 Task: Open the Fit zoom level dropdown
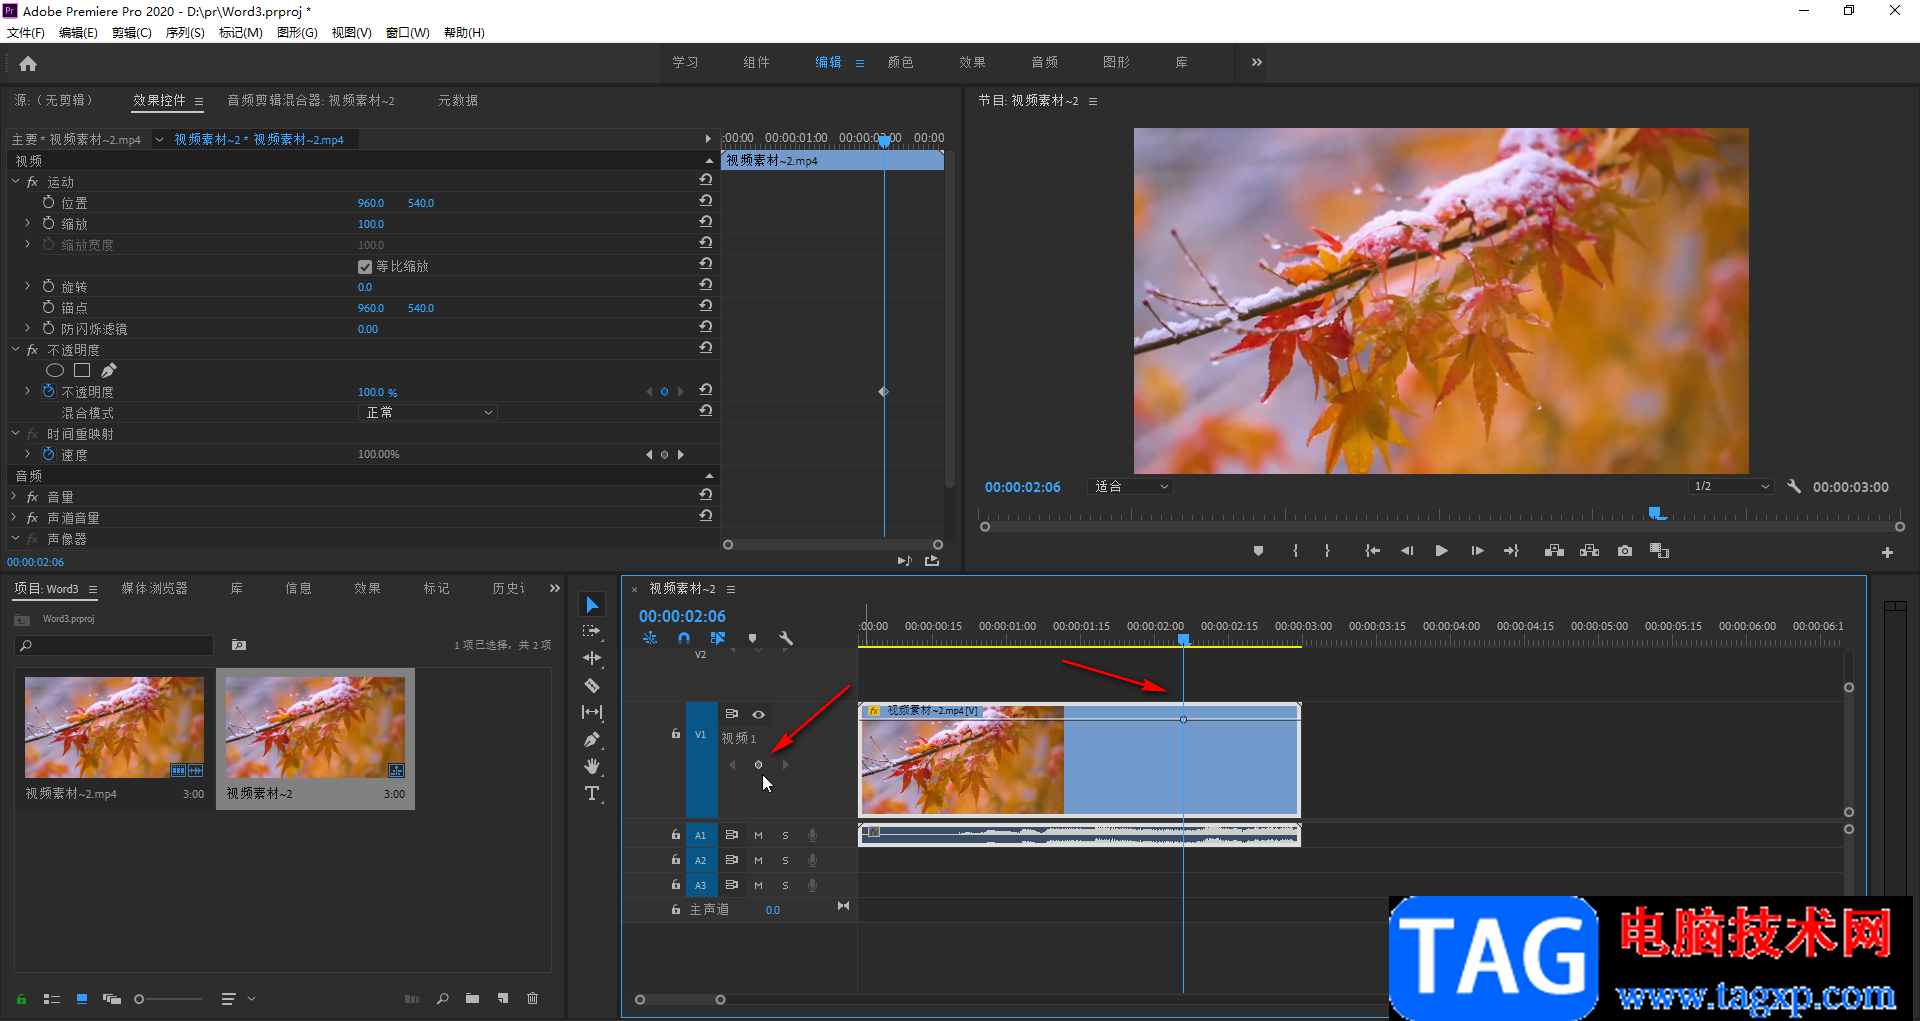coord(1131,487)
